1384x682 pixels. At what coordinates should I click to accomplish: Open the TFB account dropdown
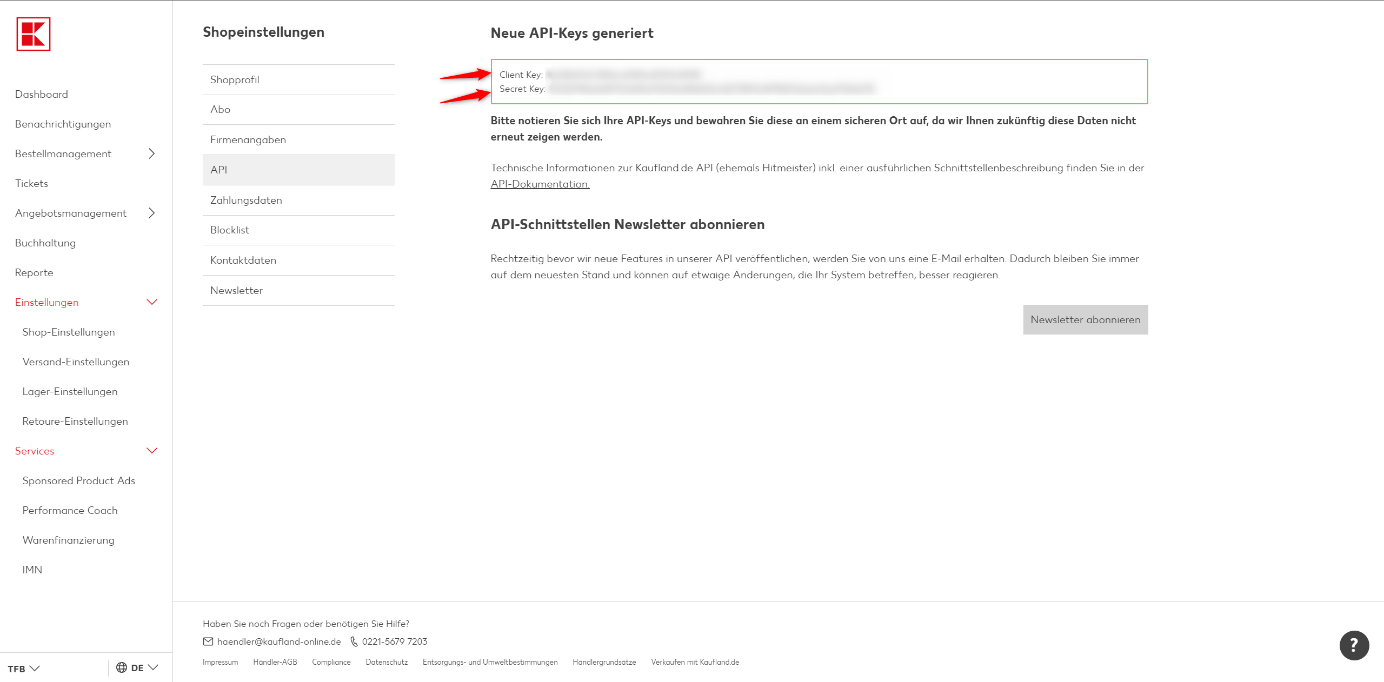pyautogui.click(x=24, y=668)
